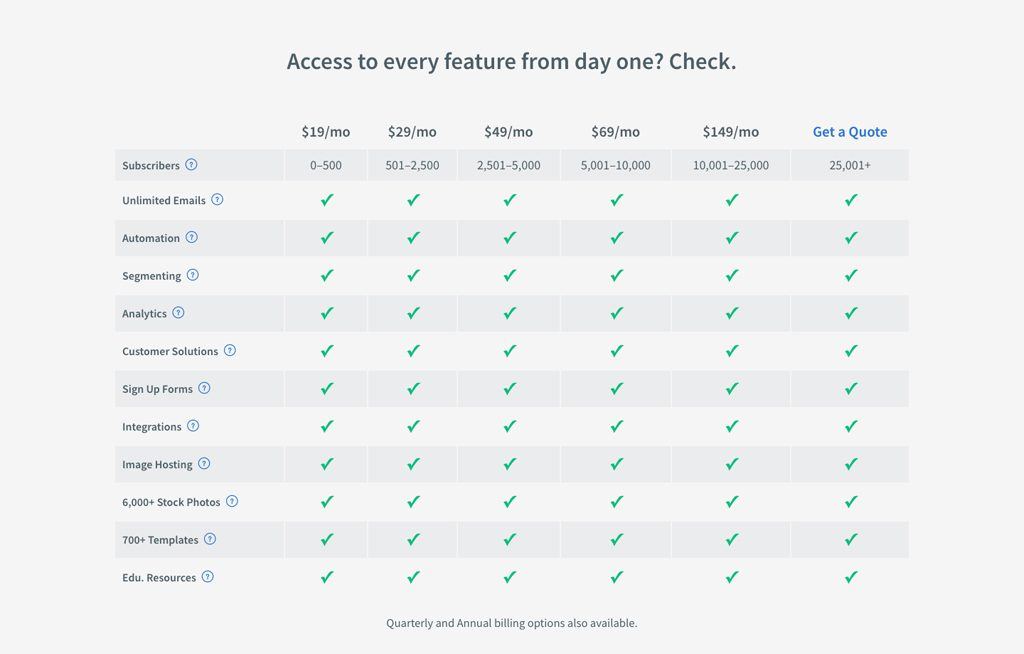The image size is (1024, 654).
Task: Open the Image Hosting info icon
Action: (204, 463)
